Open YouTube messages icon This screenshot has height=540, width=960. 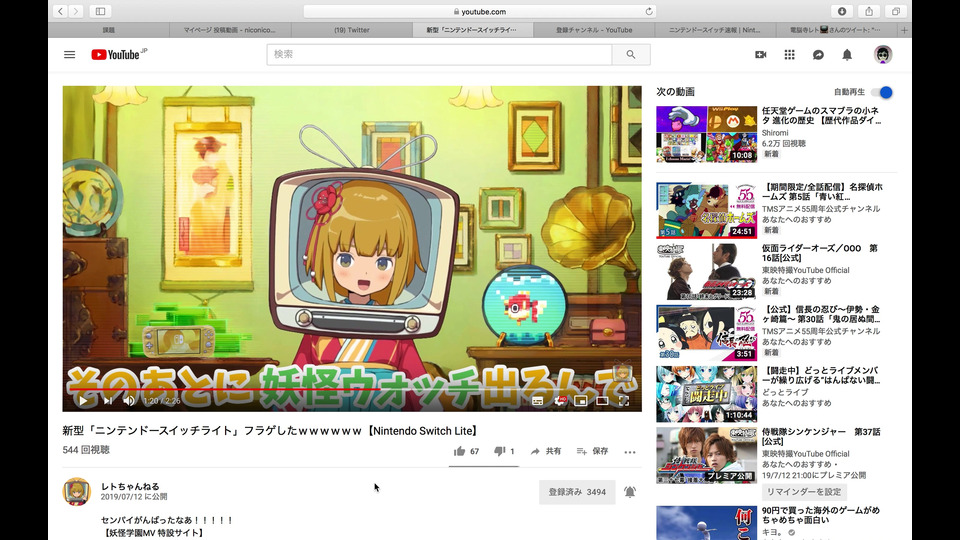(818, 54)
